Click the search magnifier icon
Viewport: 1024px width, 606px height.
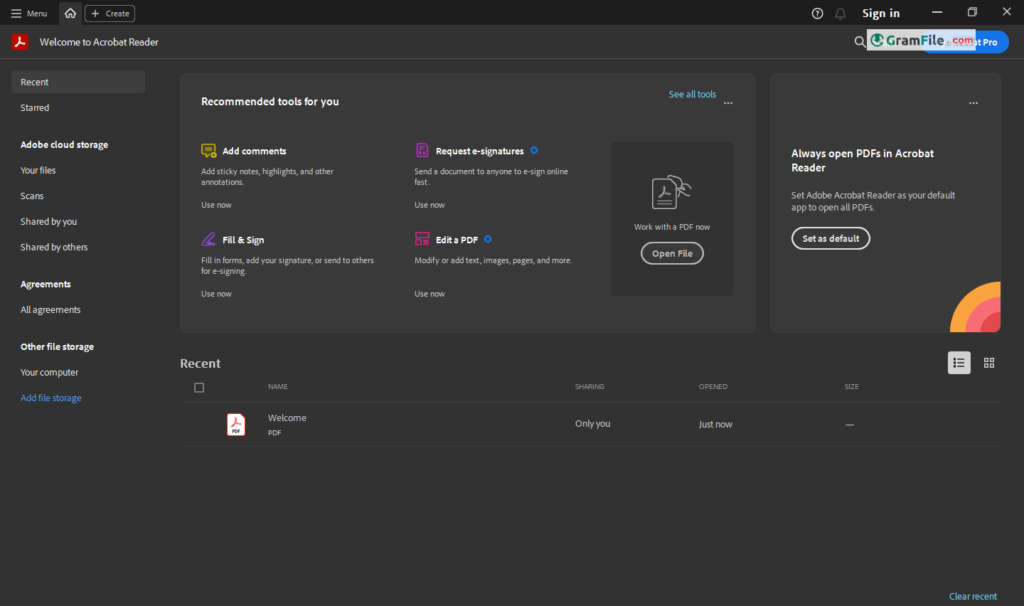click(859, 42)
